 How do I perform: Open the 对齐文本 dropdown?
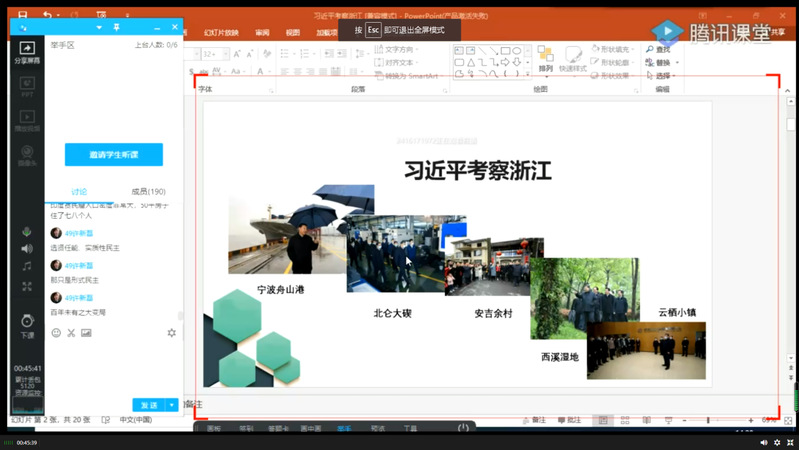pos(396,63)
